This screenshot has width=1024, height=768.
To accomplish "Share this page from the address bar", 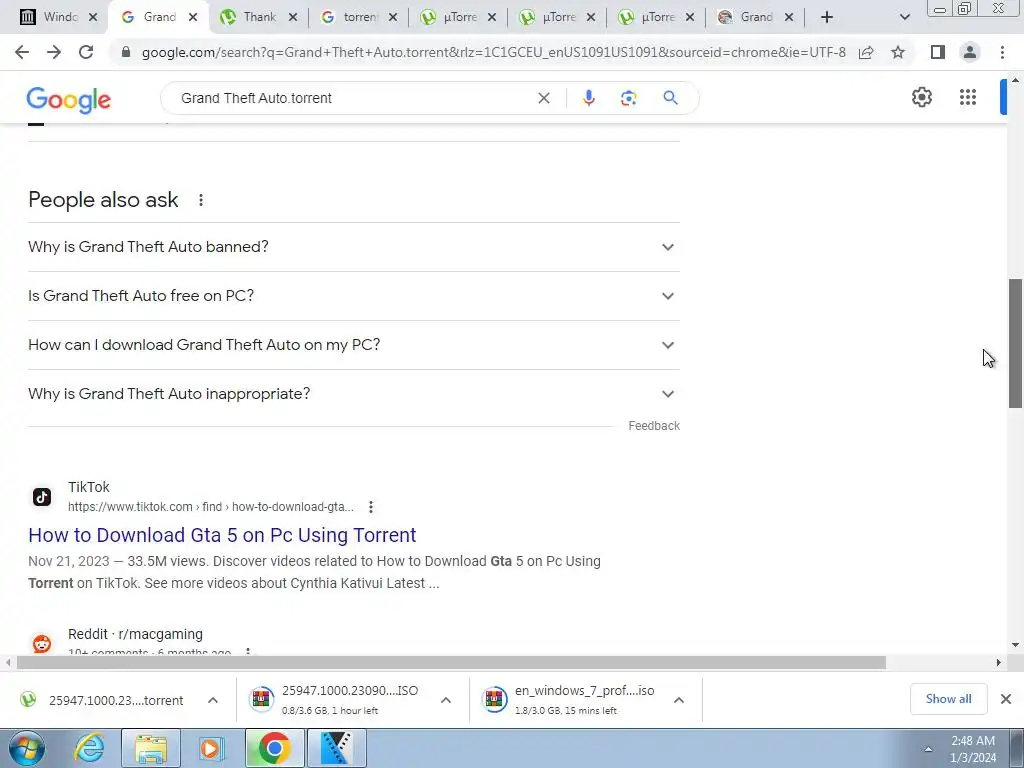I will [866, 52].
